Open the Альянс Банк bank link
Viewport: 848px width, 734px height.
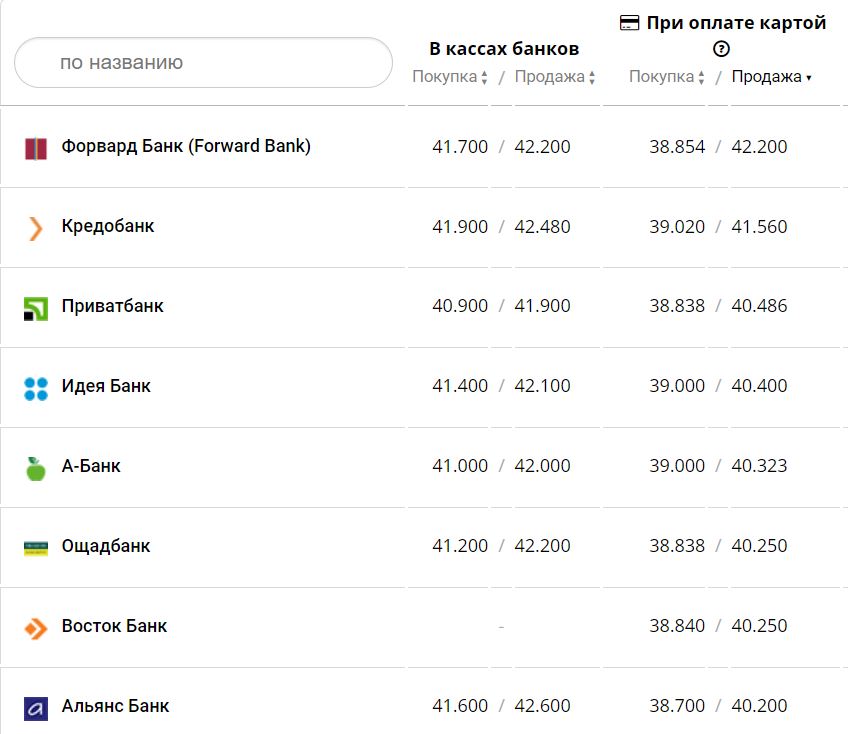115,706
